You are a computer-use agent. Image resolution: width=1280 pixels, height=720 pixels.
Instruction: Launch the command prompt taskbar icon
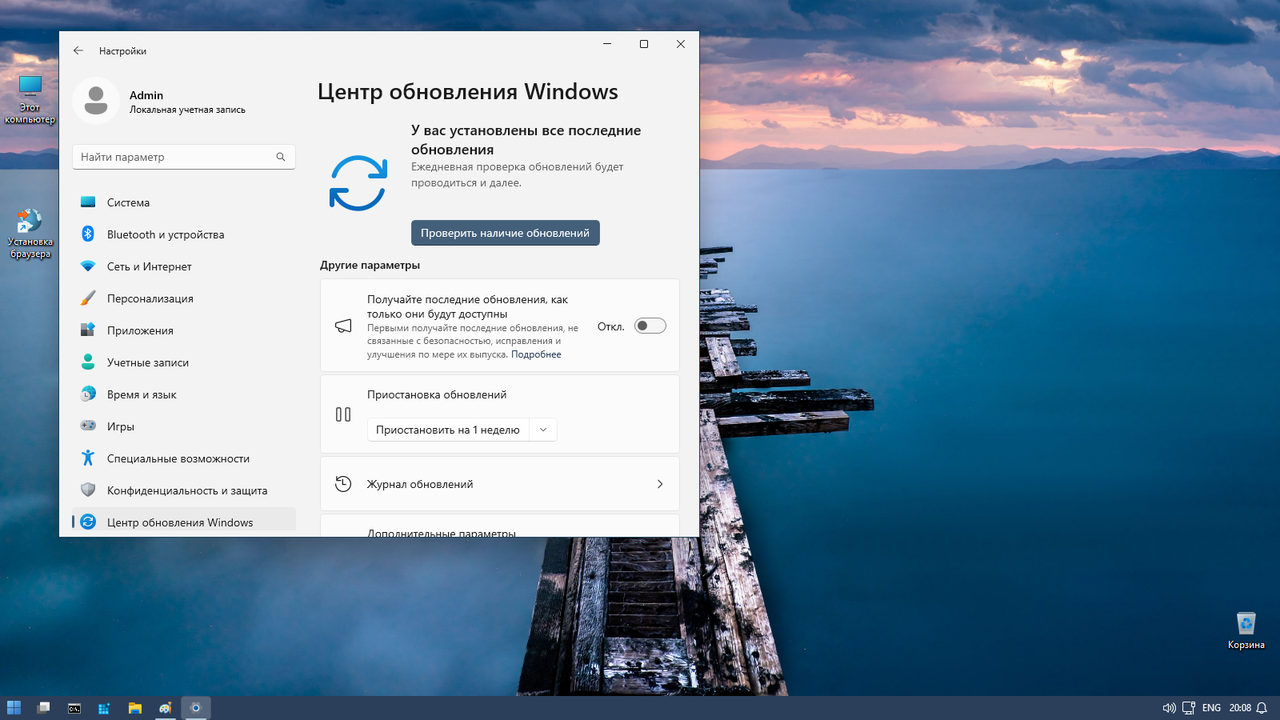point(74,708)
